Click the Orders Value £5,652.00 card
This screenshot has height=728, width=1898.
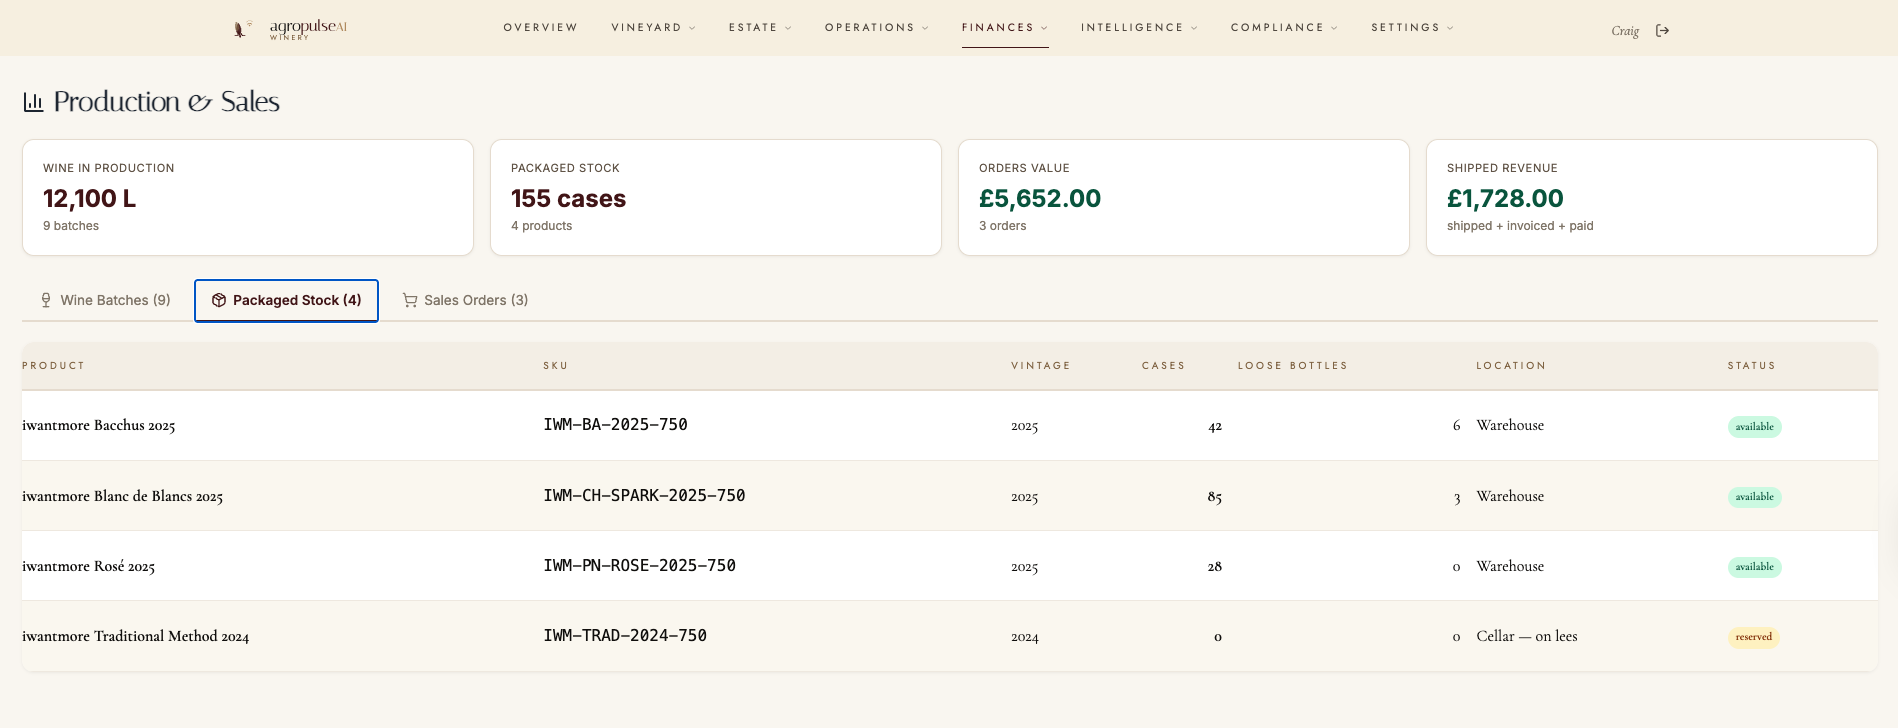coord(1184,197)
